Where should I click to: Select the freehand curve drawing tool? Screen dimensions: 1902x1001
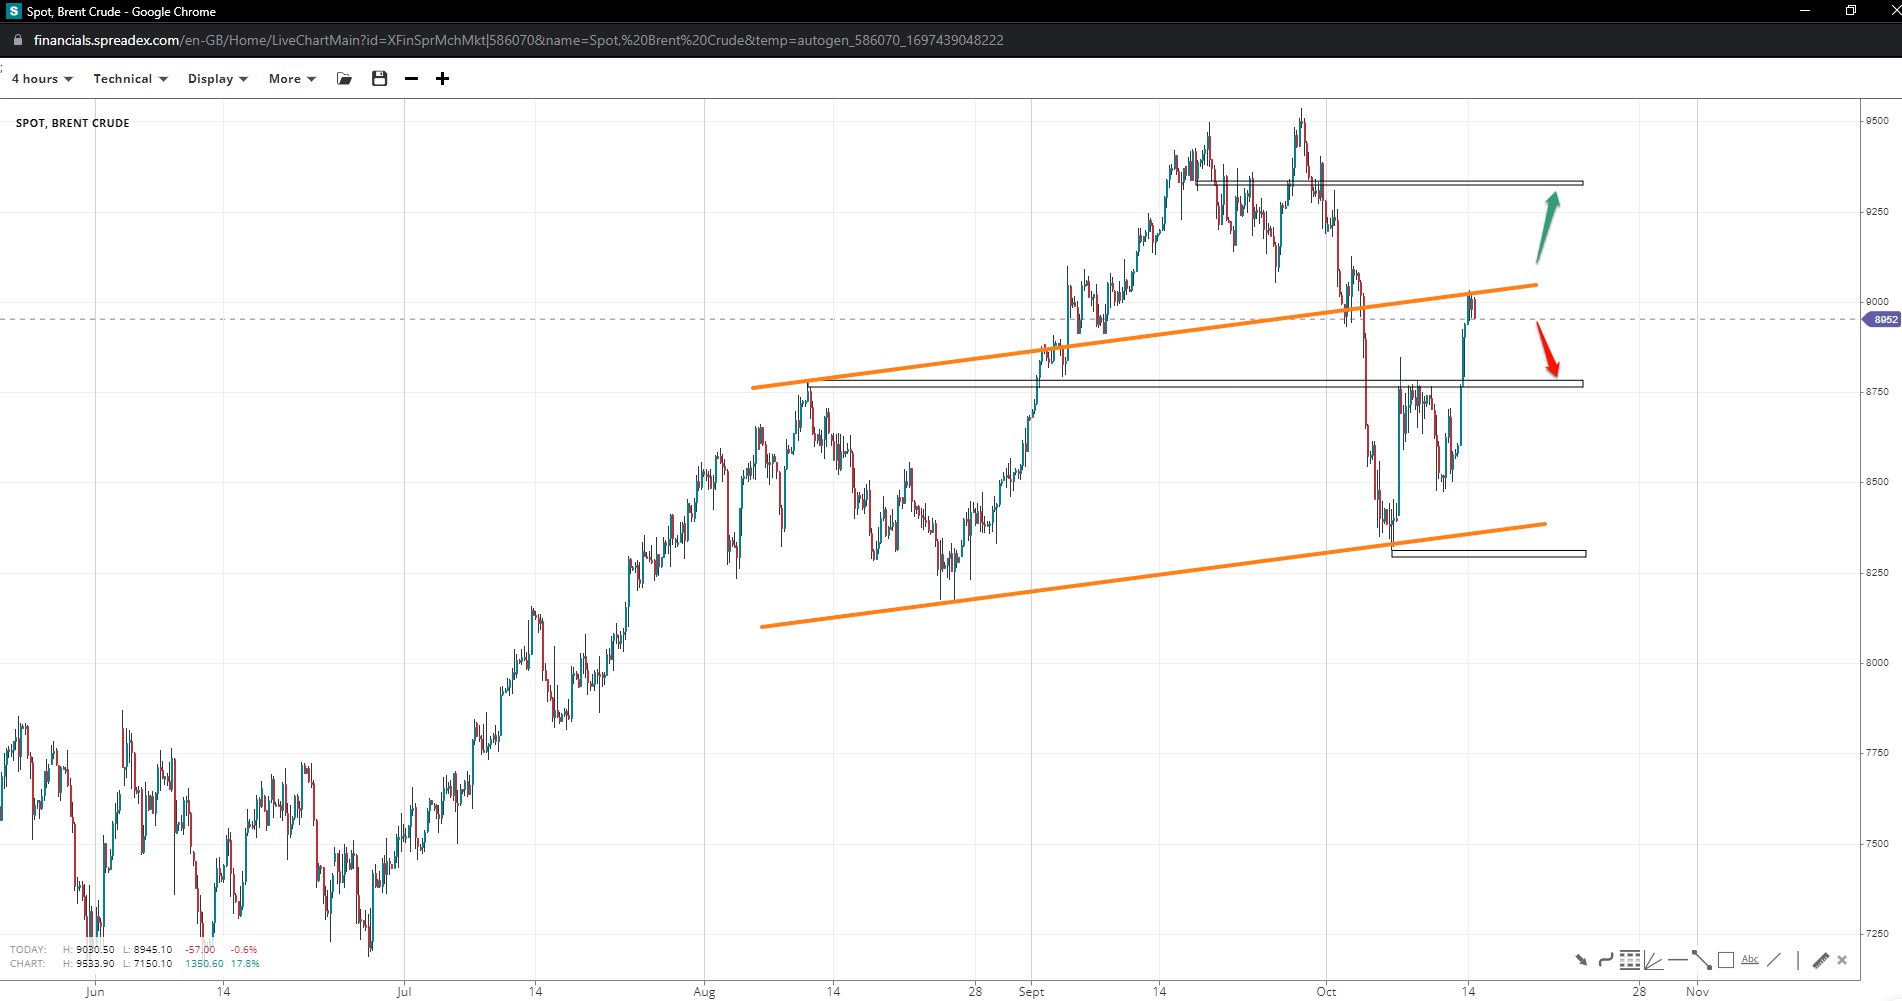point(1605,960)
